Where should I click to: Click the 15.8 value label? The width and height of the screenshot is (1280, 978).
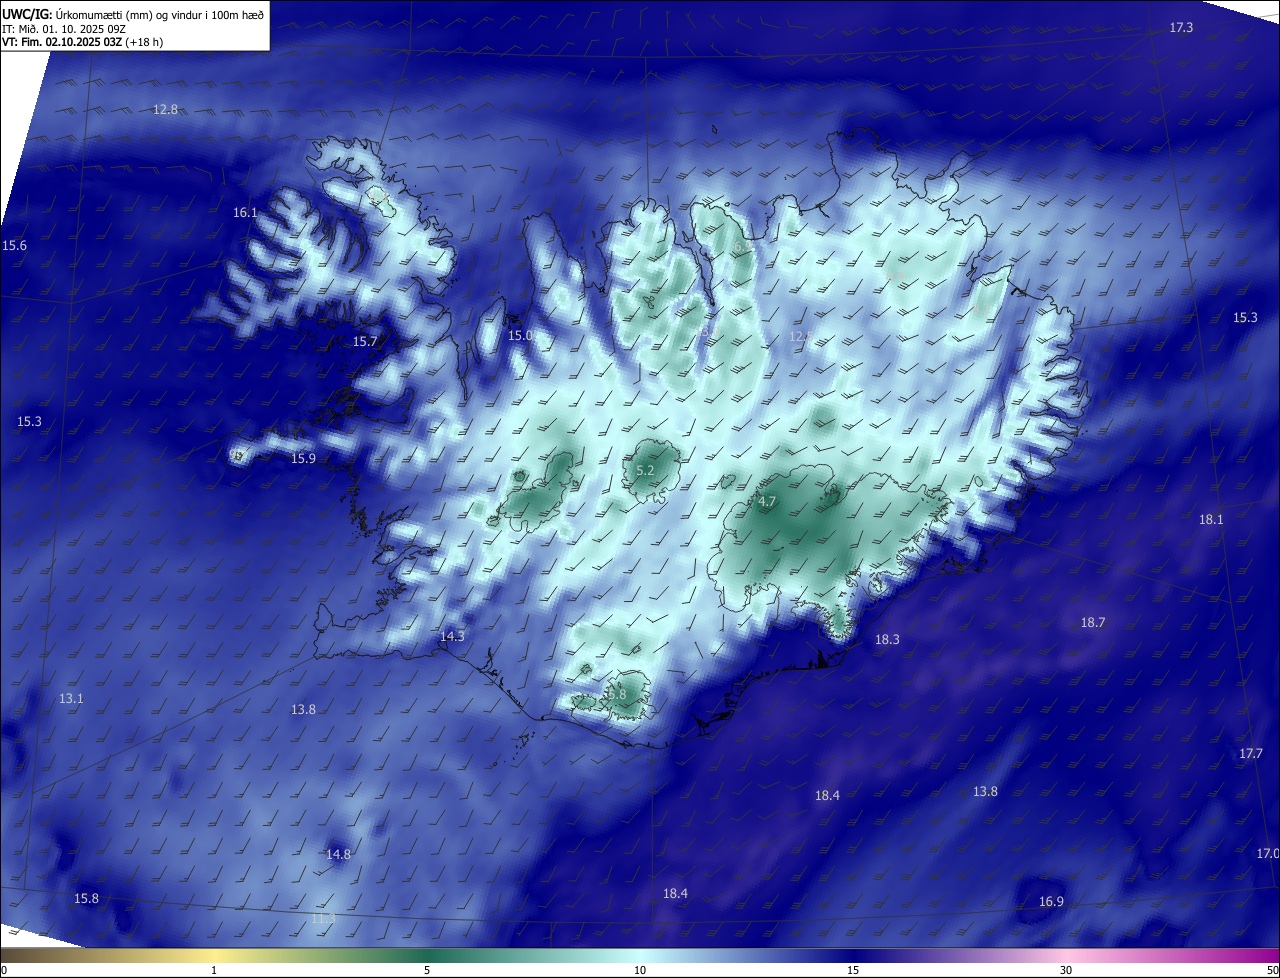[x=87, y=899]
